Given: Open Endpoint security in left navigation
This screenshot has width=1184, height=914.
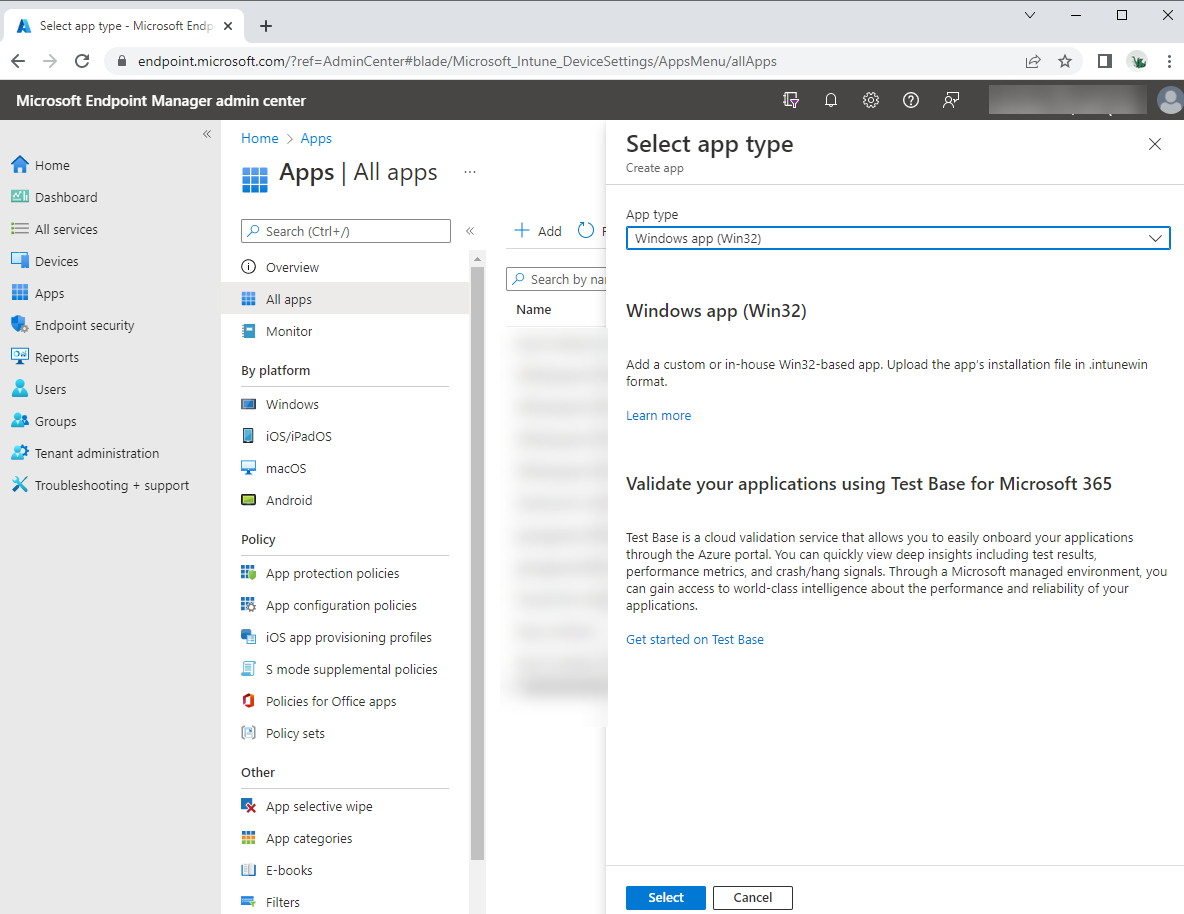Looking at the screenshot, I should point(84,325).
